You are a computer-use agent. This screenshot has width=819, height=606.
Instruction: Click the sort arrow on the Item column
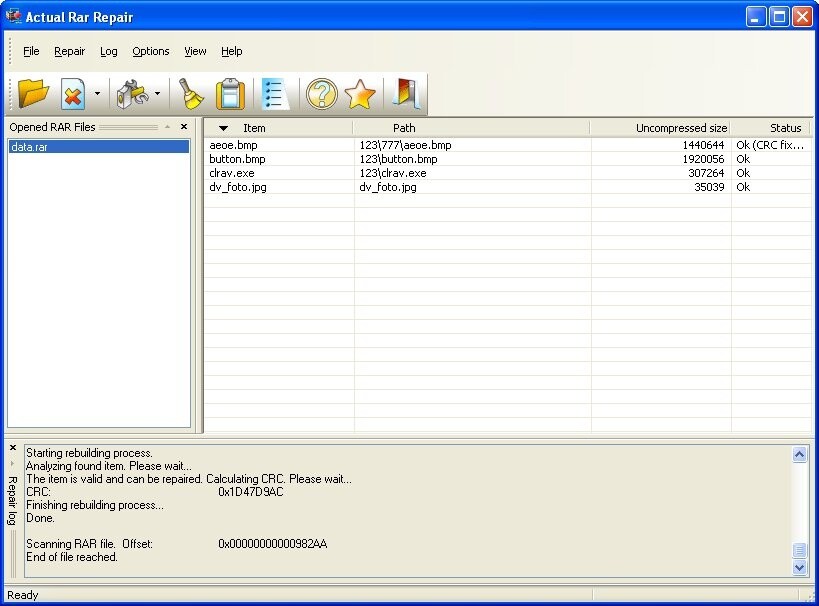tap(225, 128)
